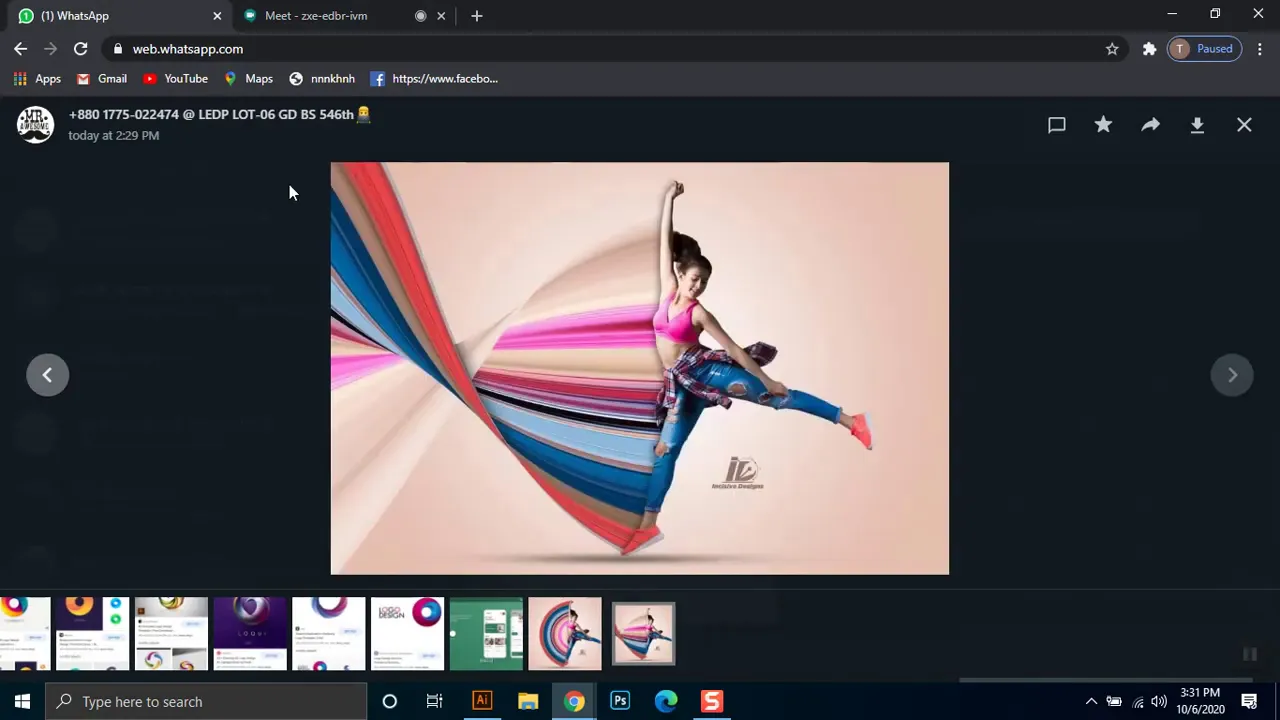Download the viewed image
Viewport: 1280px width, 720px height.
(x=1197, y=125)
